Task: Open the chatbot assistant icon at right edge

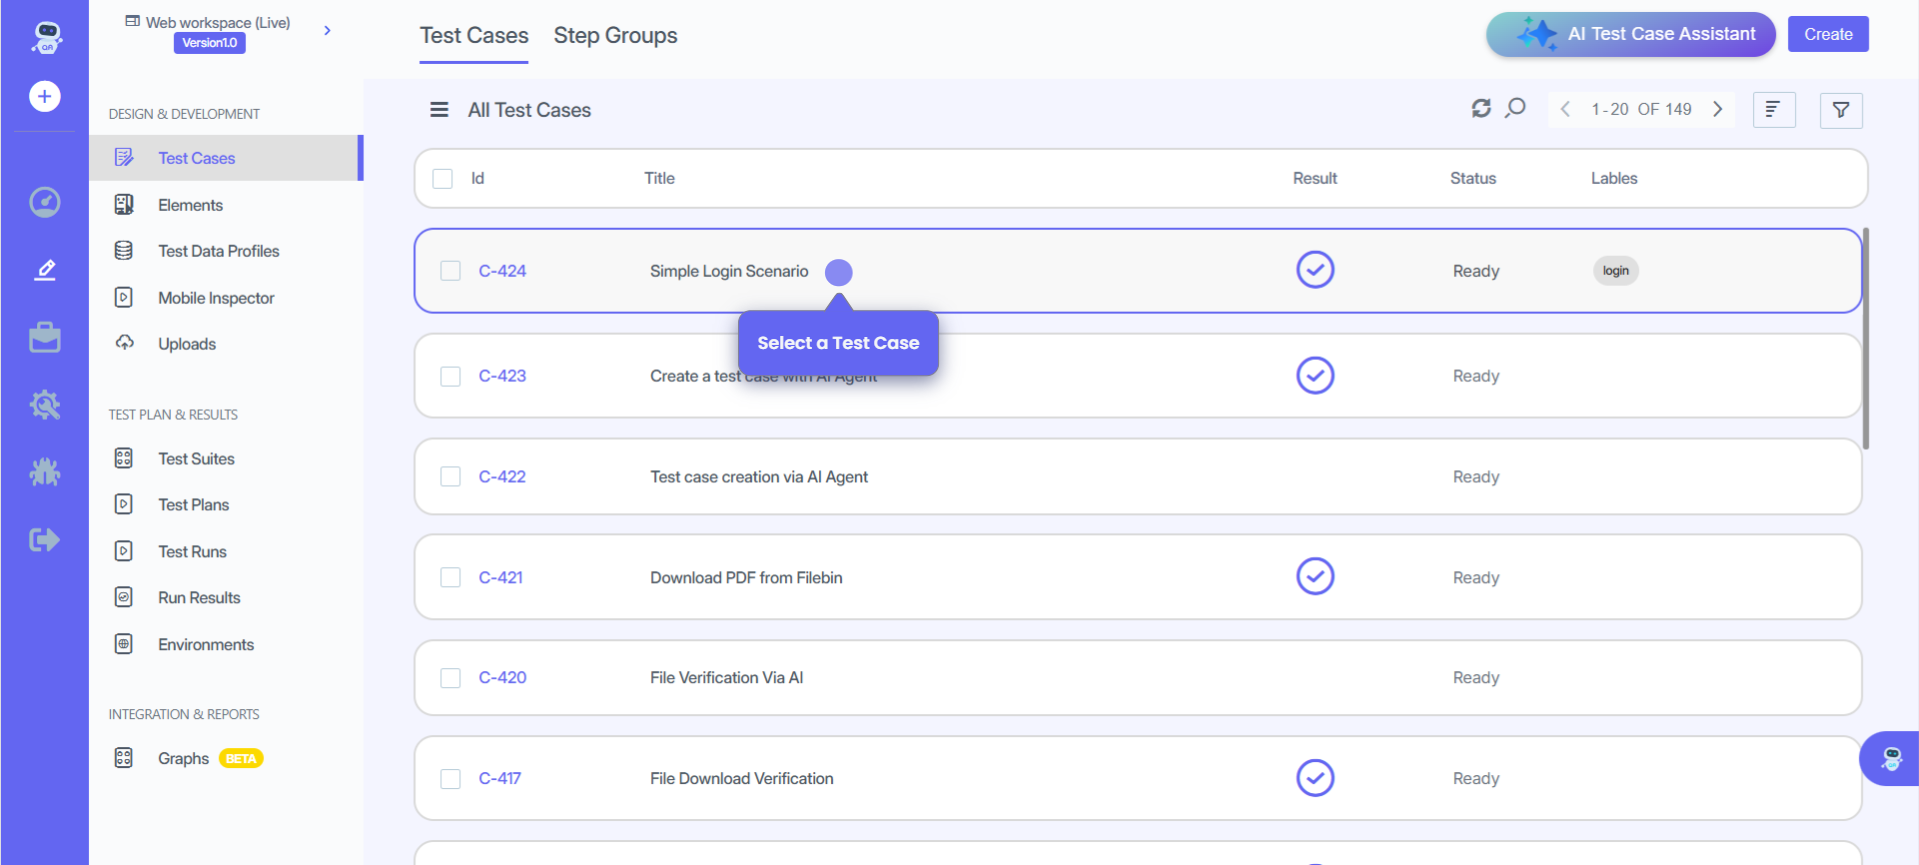Action: coord(1890,758)
